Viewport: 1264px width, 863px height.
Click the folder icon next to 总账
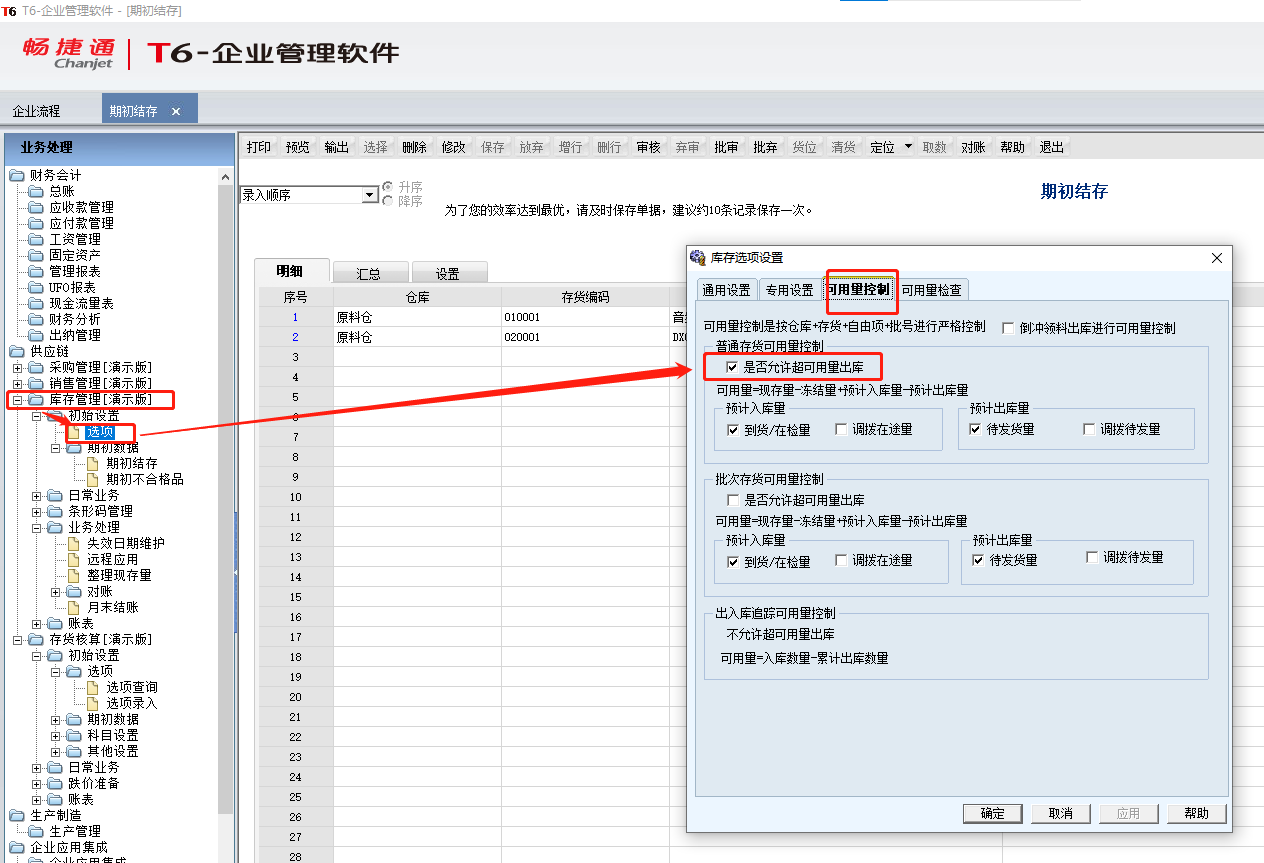[x=36, y=191]
